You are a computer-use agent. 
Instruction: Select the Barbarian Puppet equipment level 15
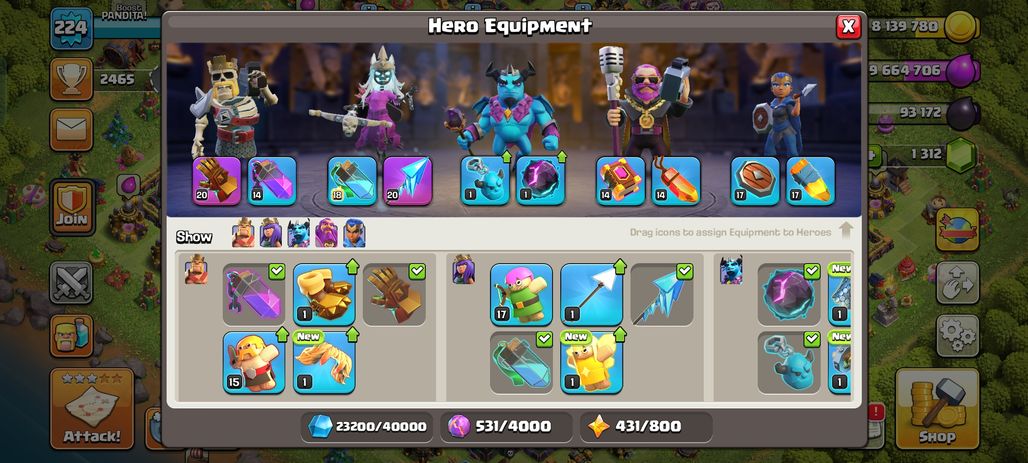click(x=254, y=362)
